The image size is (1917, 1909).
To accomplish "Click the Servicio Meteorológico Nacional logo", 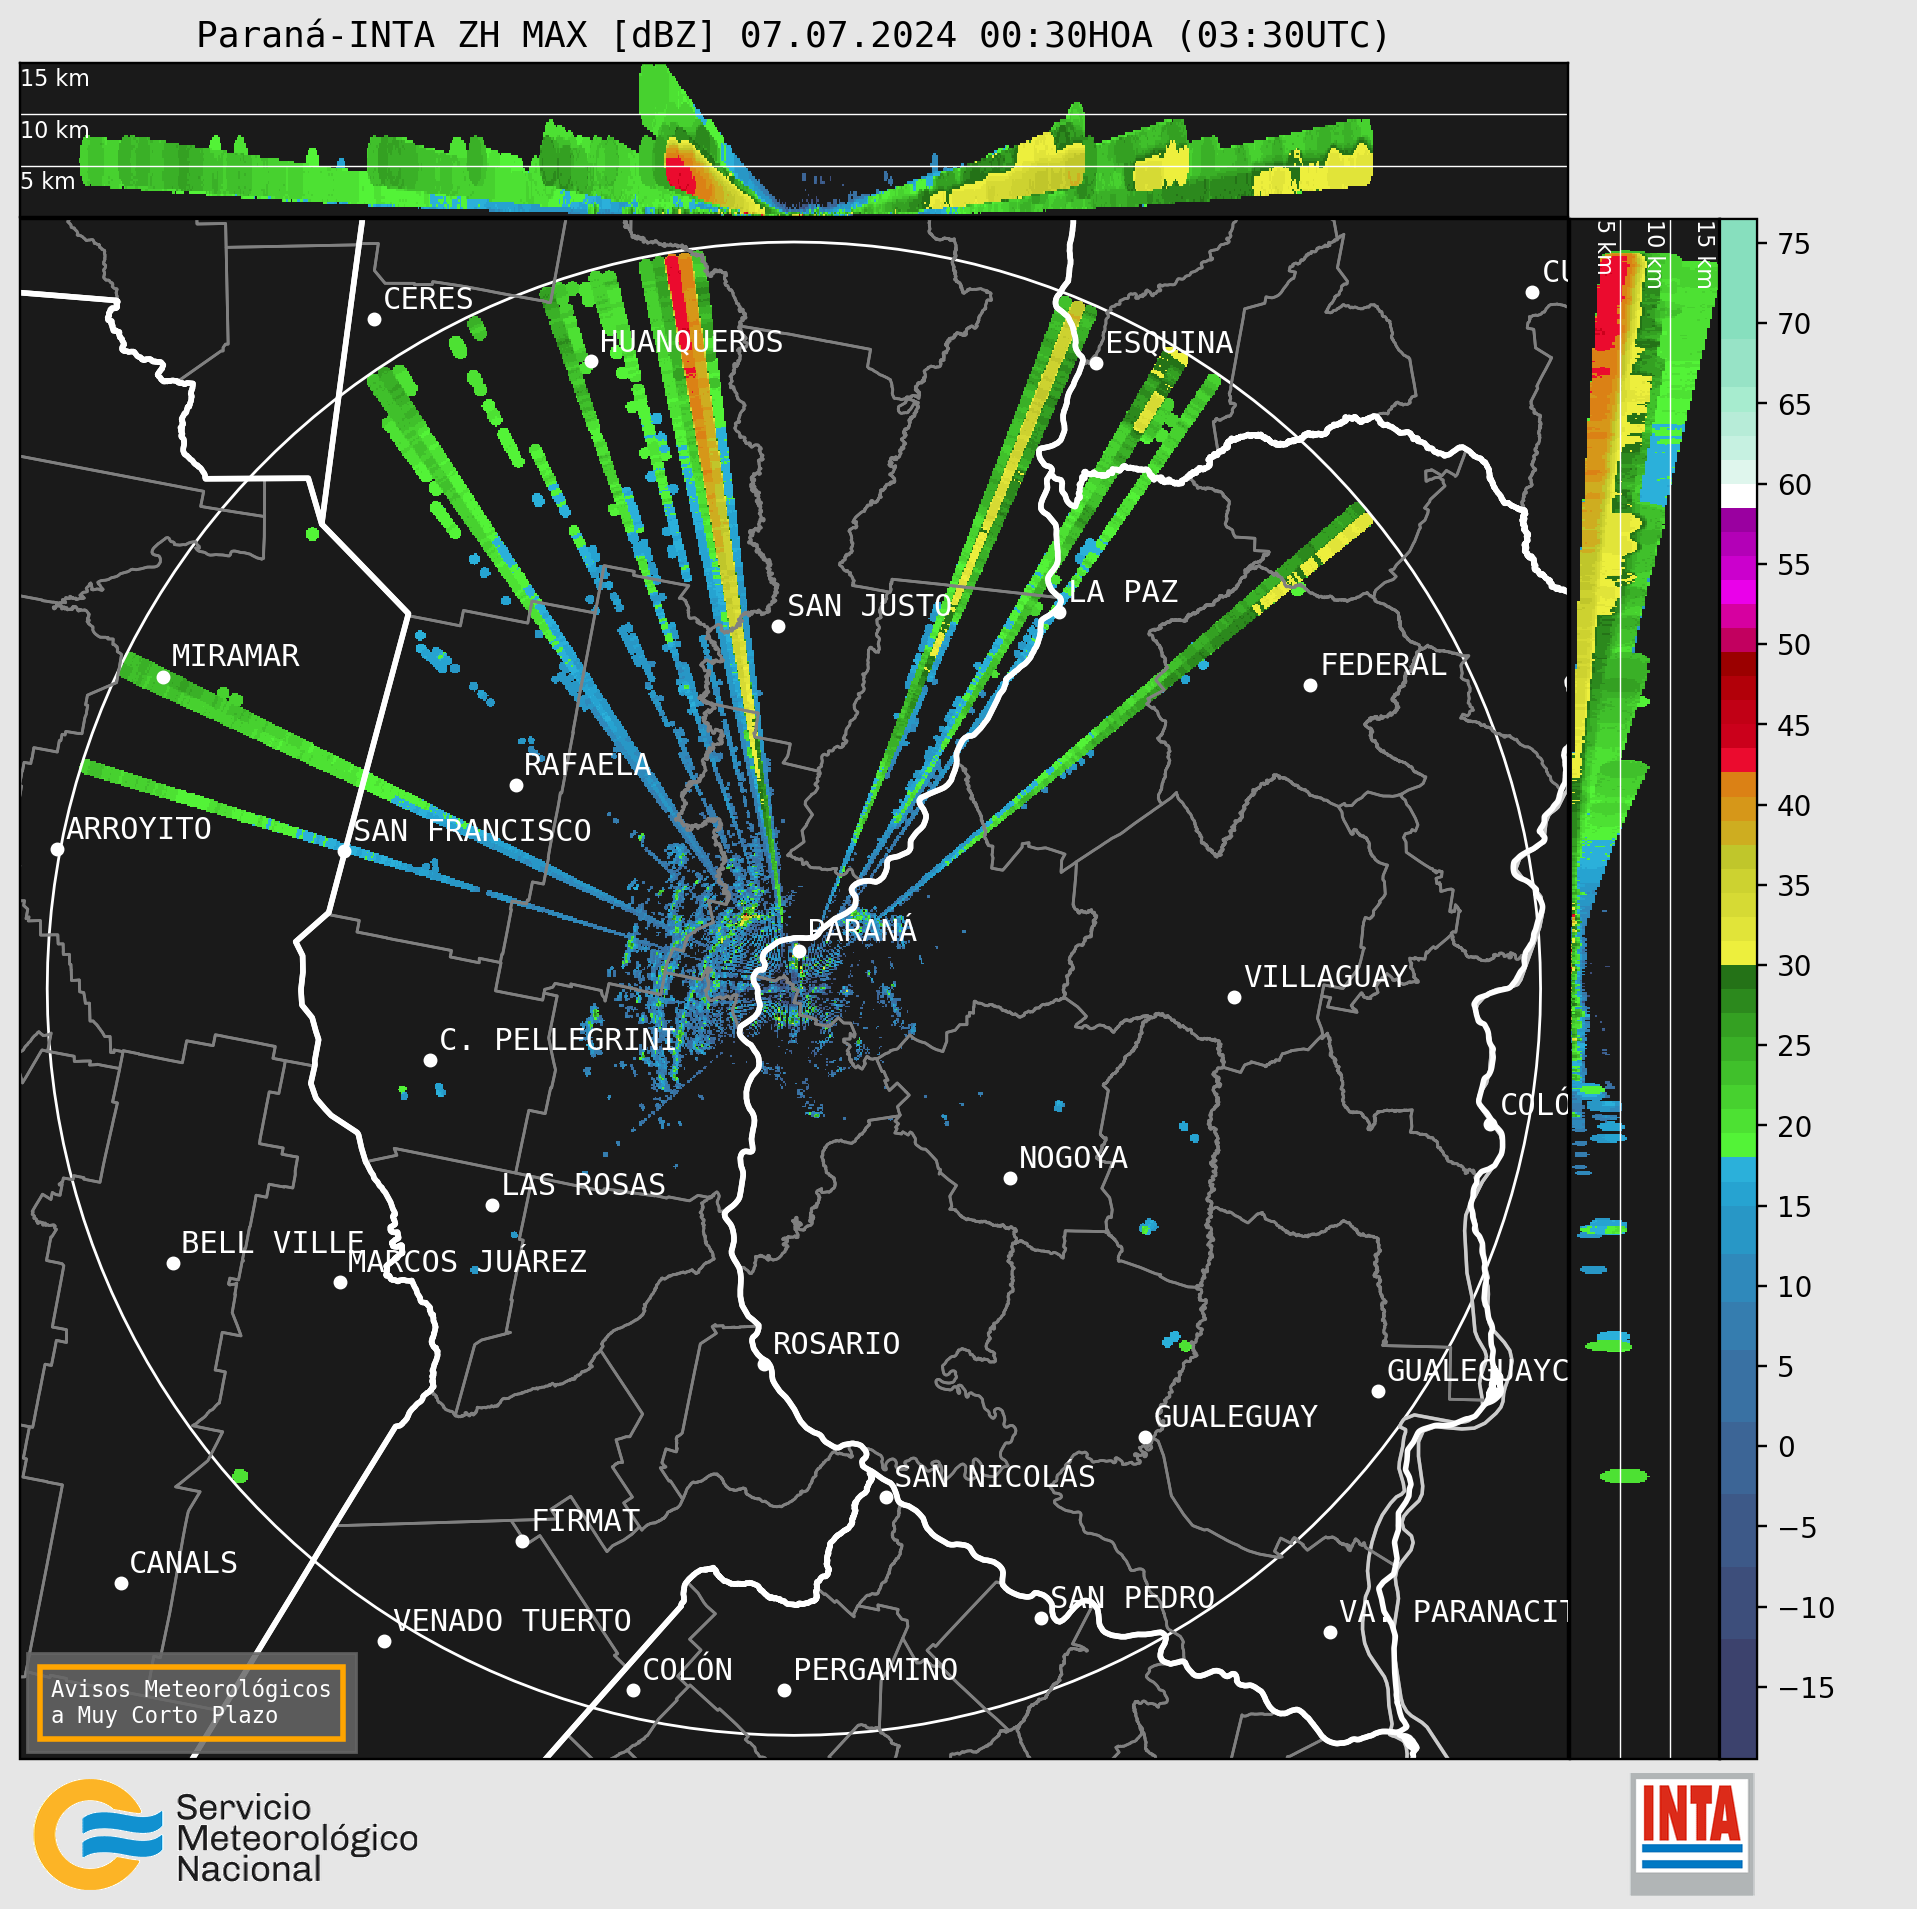I will (226, 1833).
